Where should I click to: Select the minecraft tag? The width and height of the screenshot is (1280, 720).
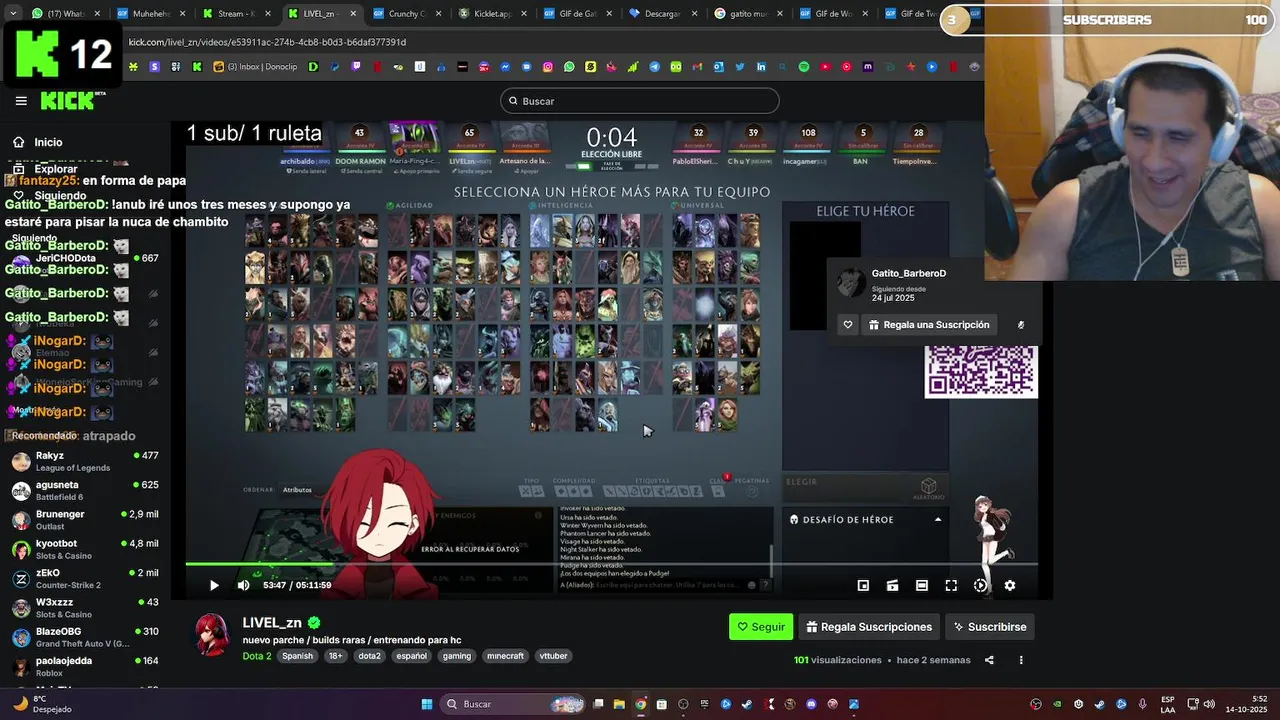click(505, 656)
